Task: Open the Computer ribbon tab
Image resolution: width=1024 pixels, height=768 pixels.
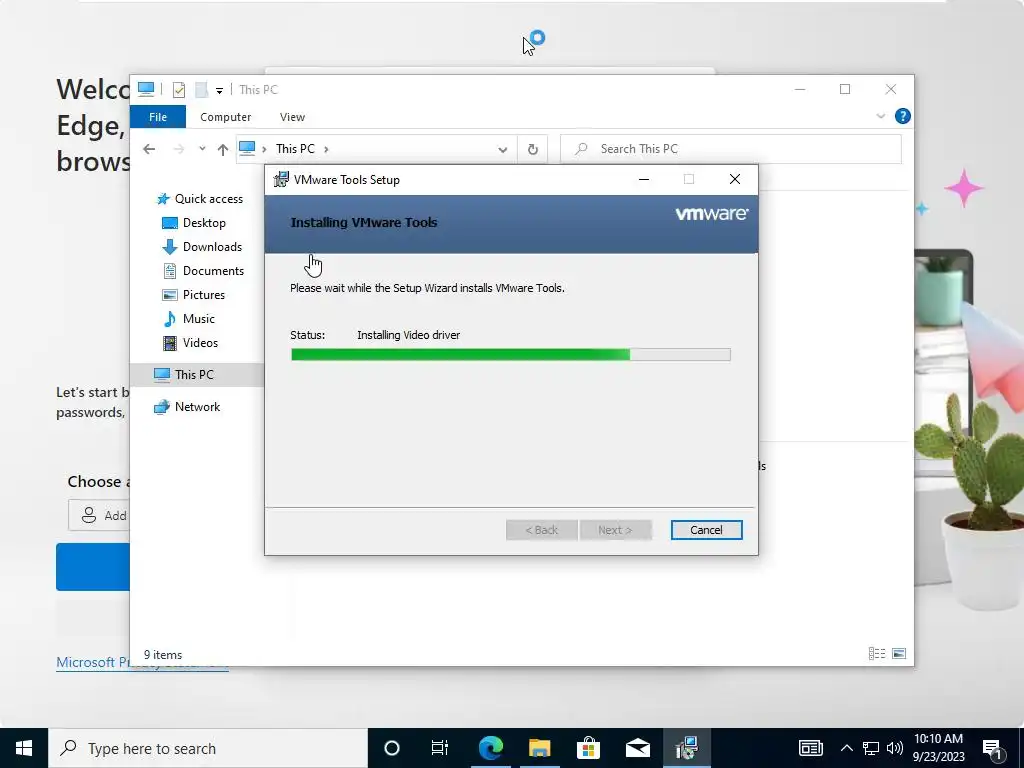Action: click(225, 117)
